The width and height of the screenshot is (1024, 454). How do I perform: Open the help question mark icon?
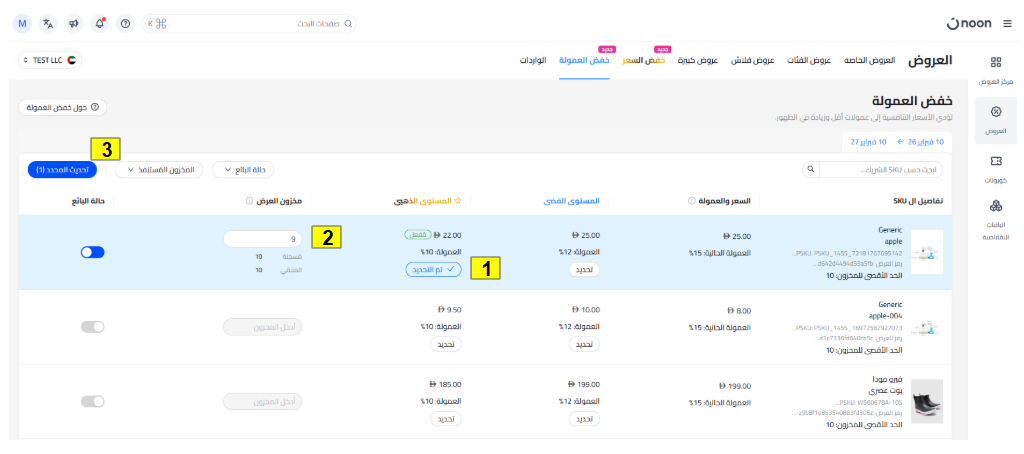[x=125, y=23]
